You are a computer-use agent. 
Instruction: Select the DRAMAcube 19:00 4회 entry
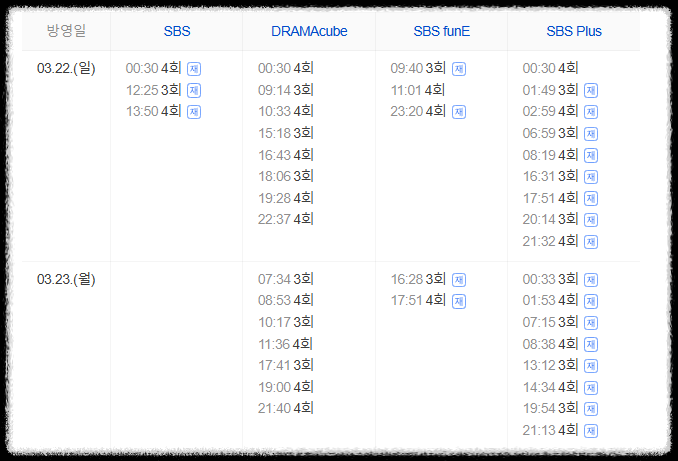286,387
